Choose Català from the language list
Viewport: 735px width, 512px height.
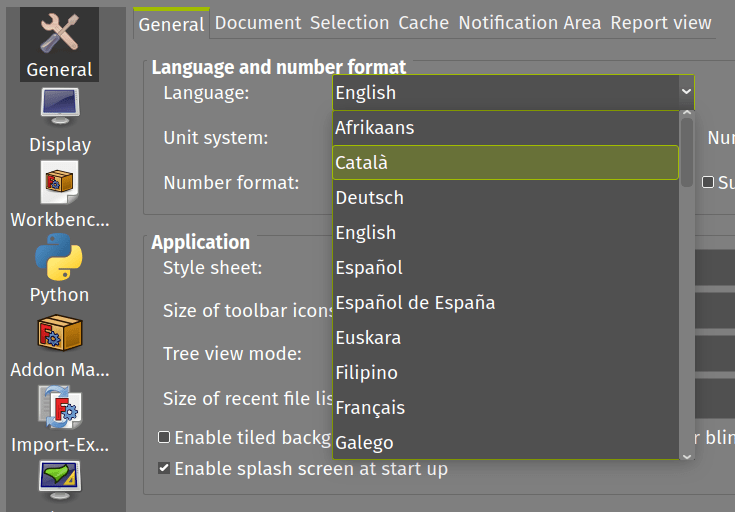pos(505,162)
